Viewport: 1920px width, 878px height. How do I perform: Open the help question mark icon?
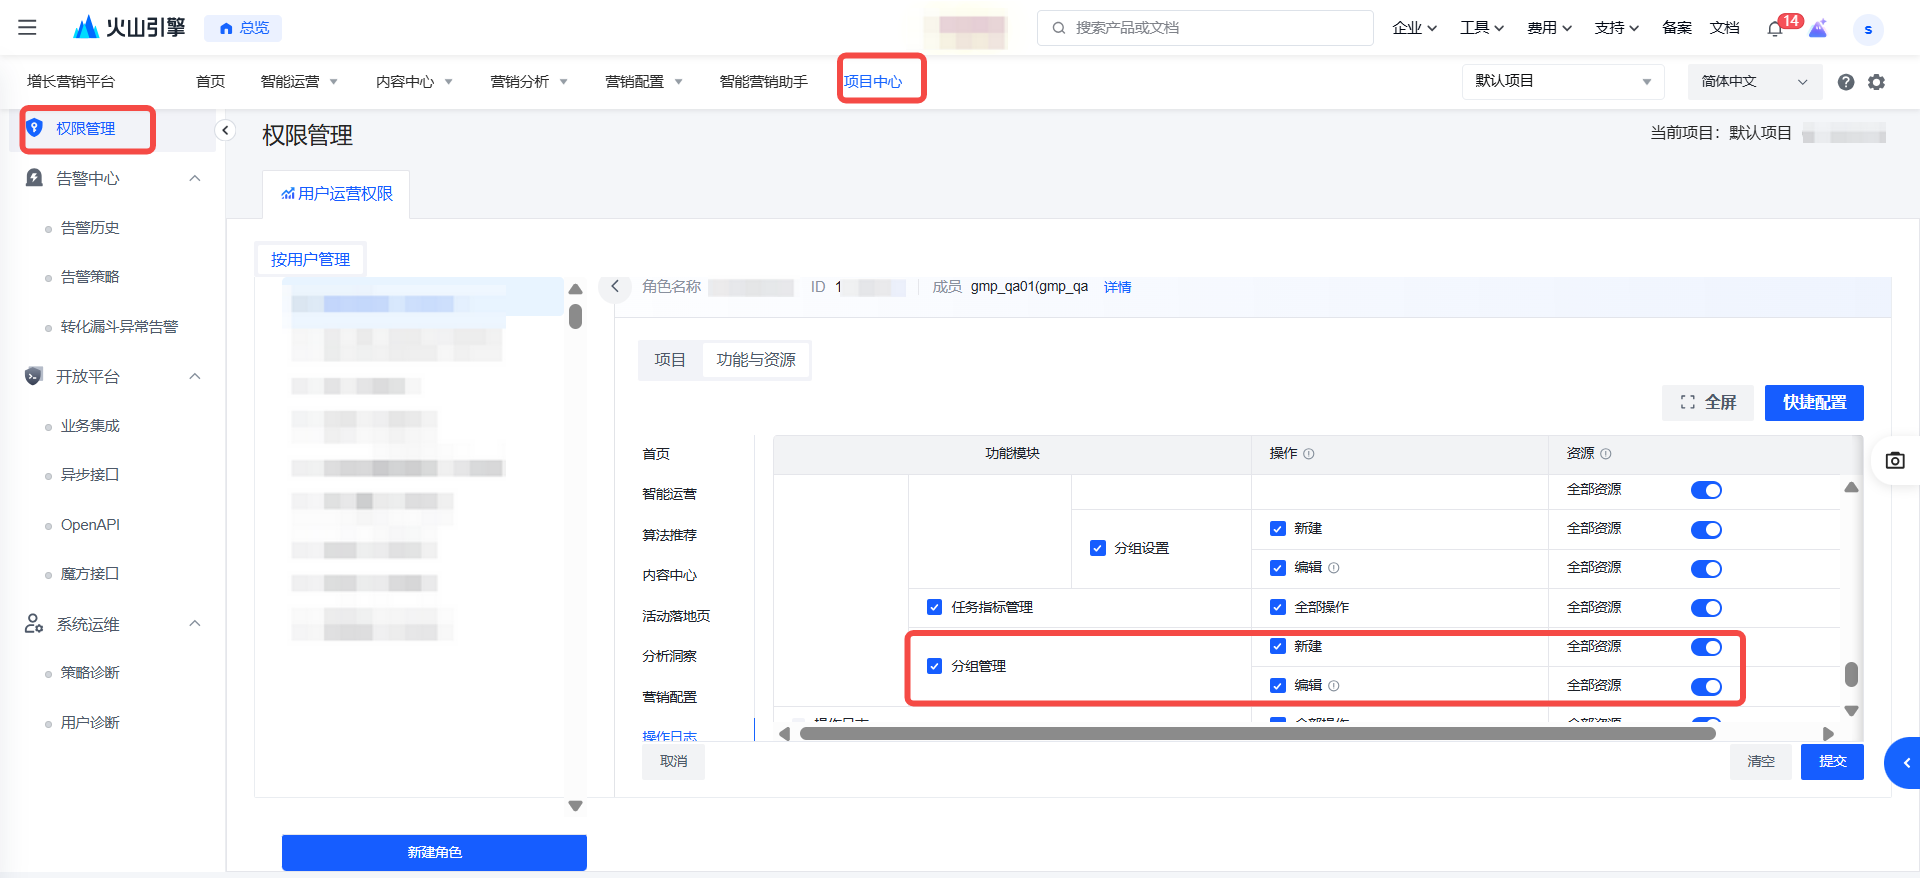[1846, 82]
